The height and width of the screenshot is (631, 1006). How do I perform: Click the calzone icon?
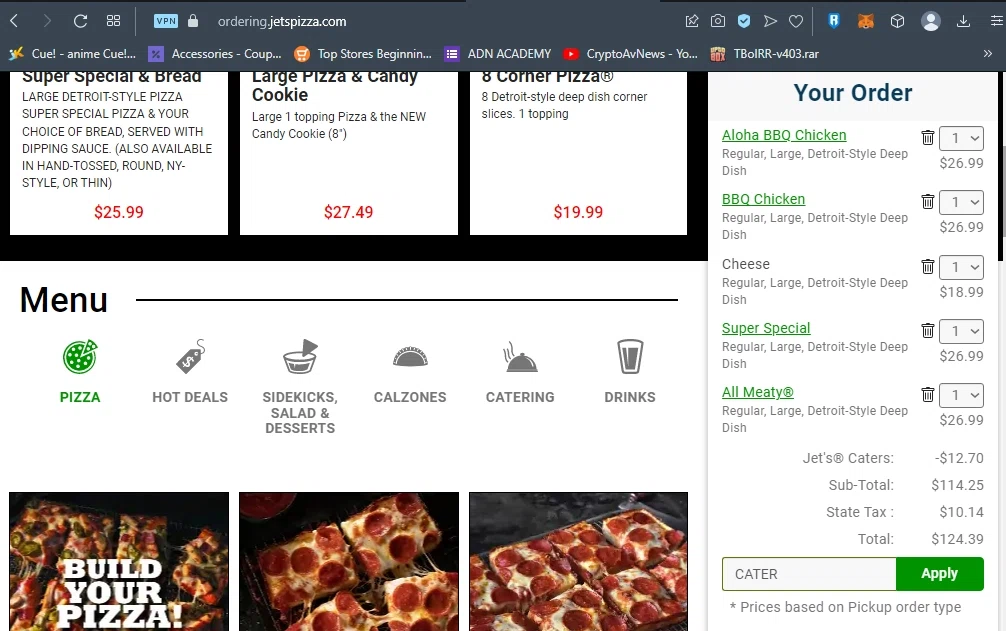410,357
